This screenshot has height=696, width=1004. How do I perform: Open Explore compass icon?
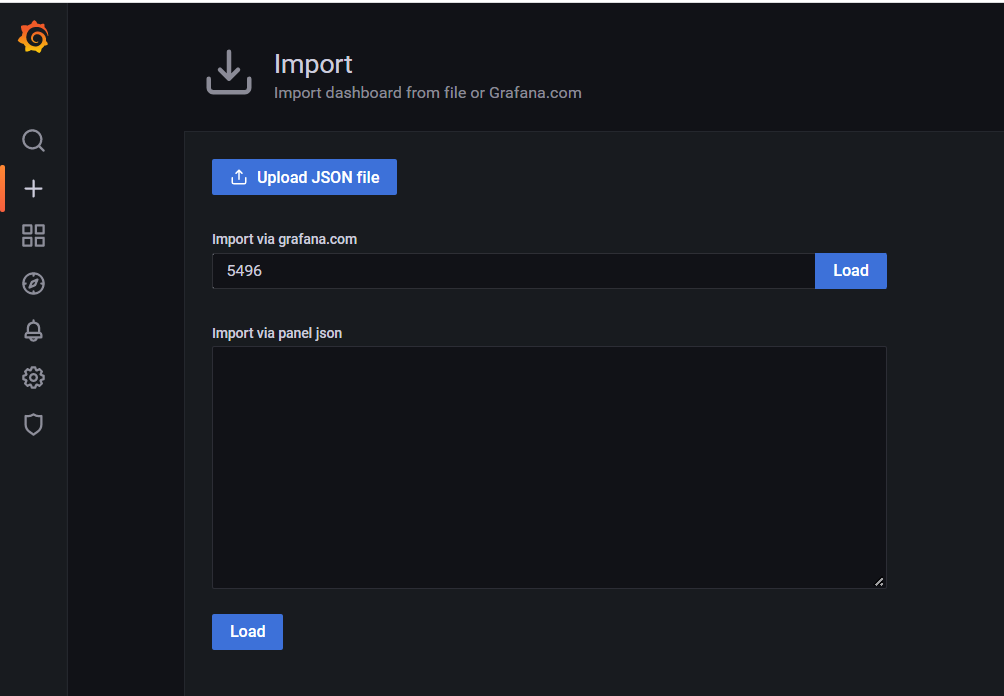pos(33,283)
